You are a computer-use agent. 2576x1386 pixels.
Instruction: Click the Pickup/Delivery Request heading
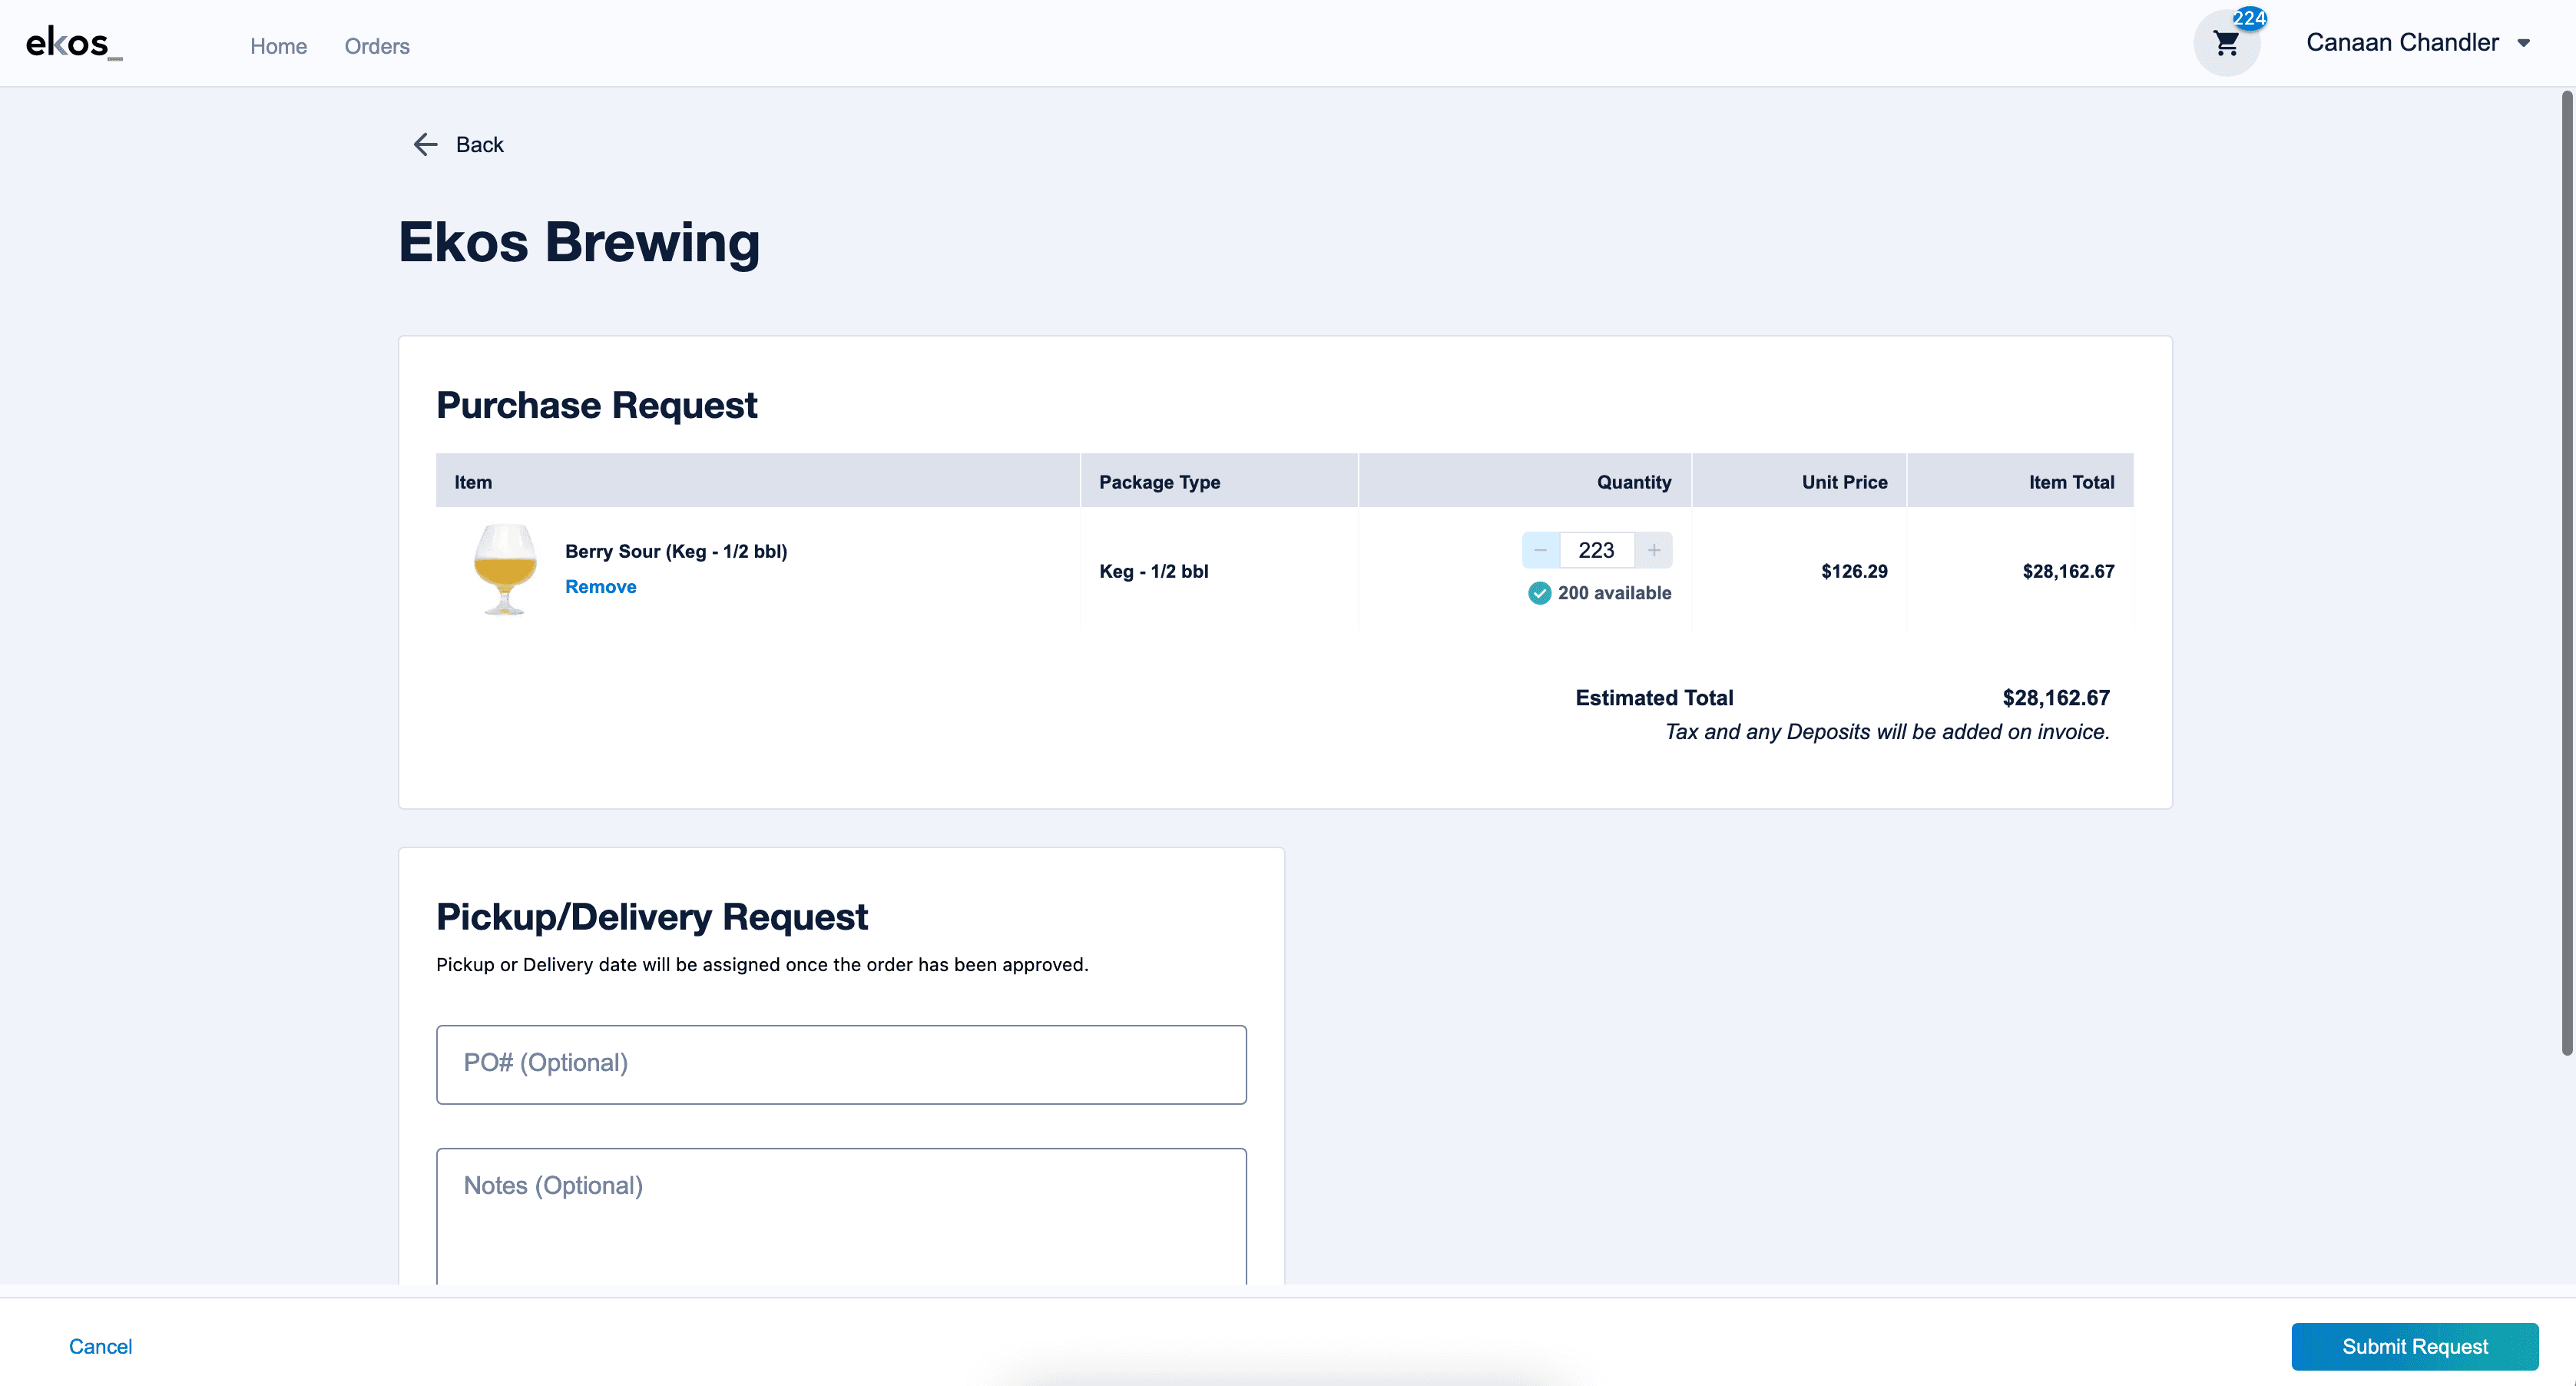coord(652,917)
